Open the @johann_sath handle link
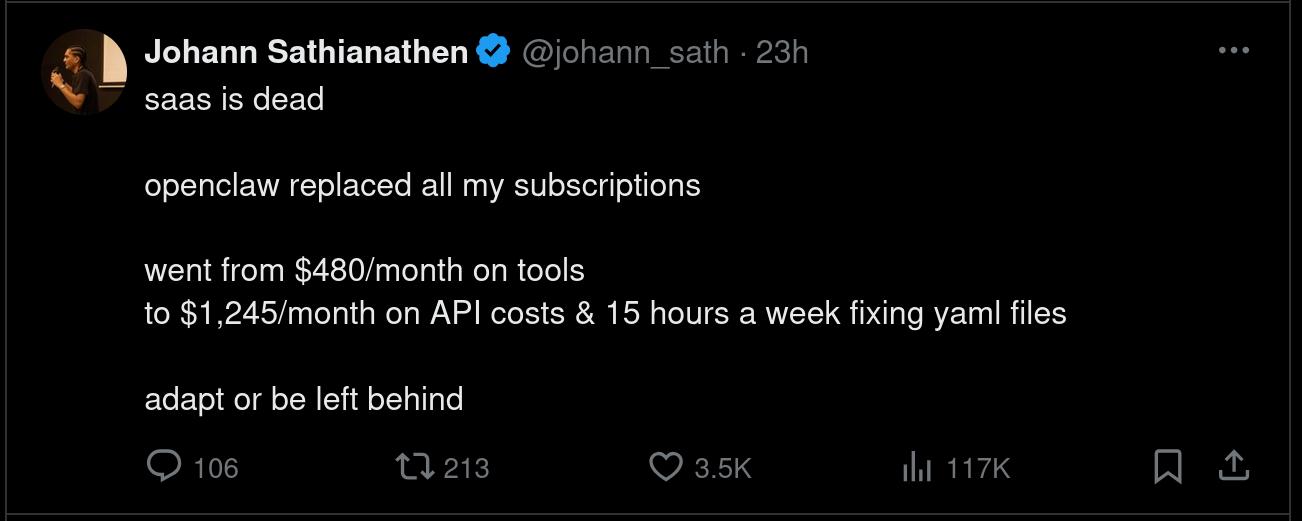The height and width of the screenshot is (521, 1302). 626,52
